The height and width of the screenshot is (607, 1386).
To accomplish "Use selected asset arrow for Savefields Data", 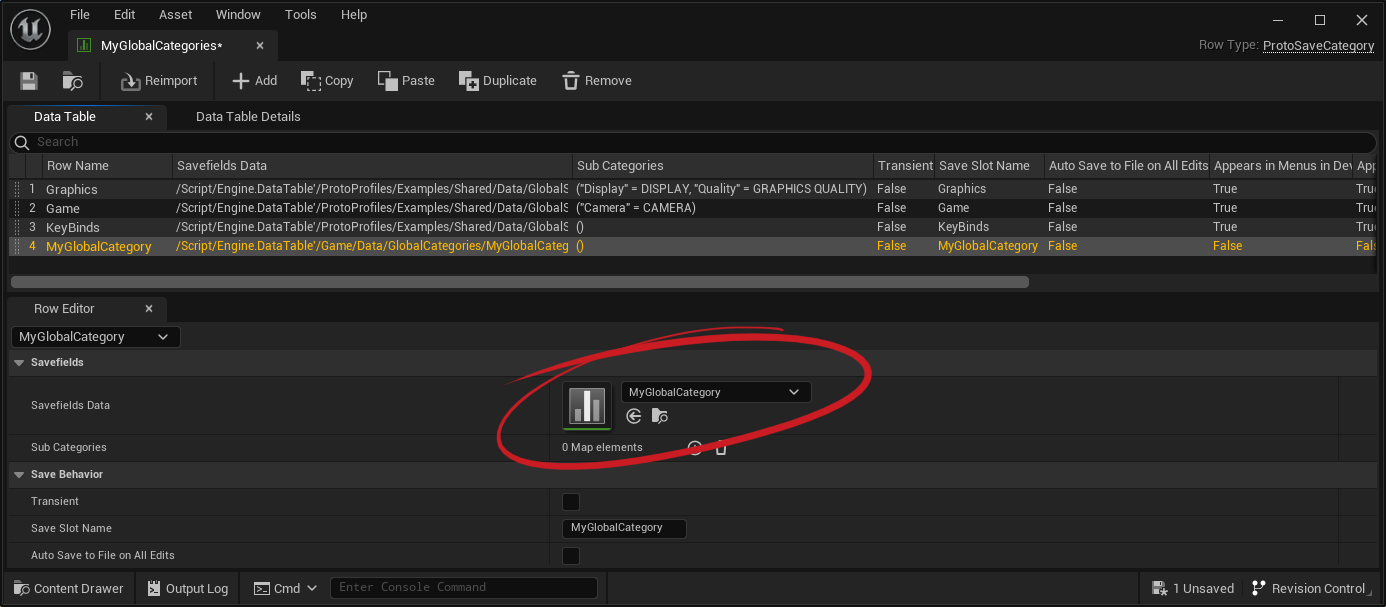I will tap(633, 416).
